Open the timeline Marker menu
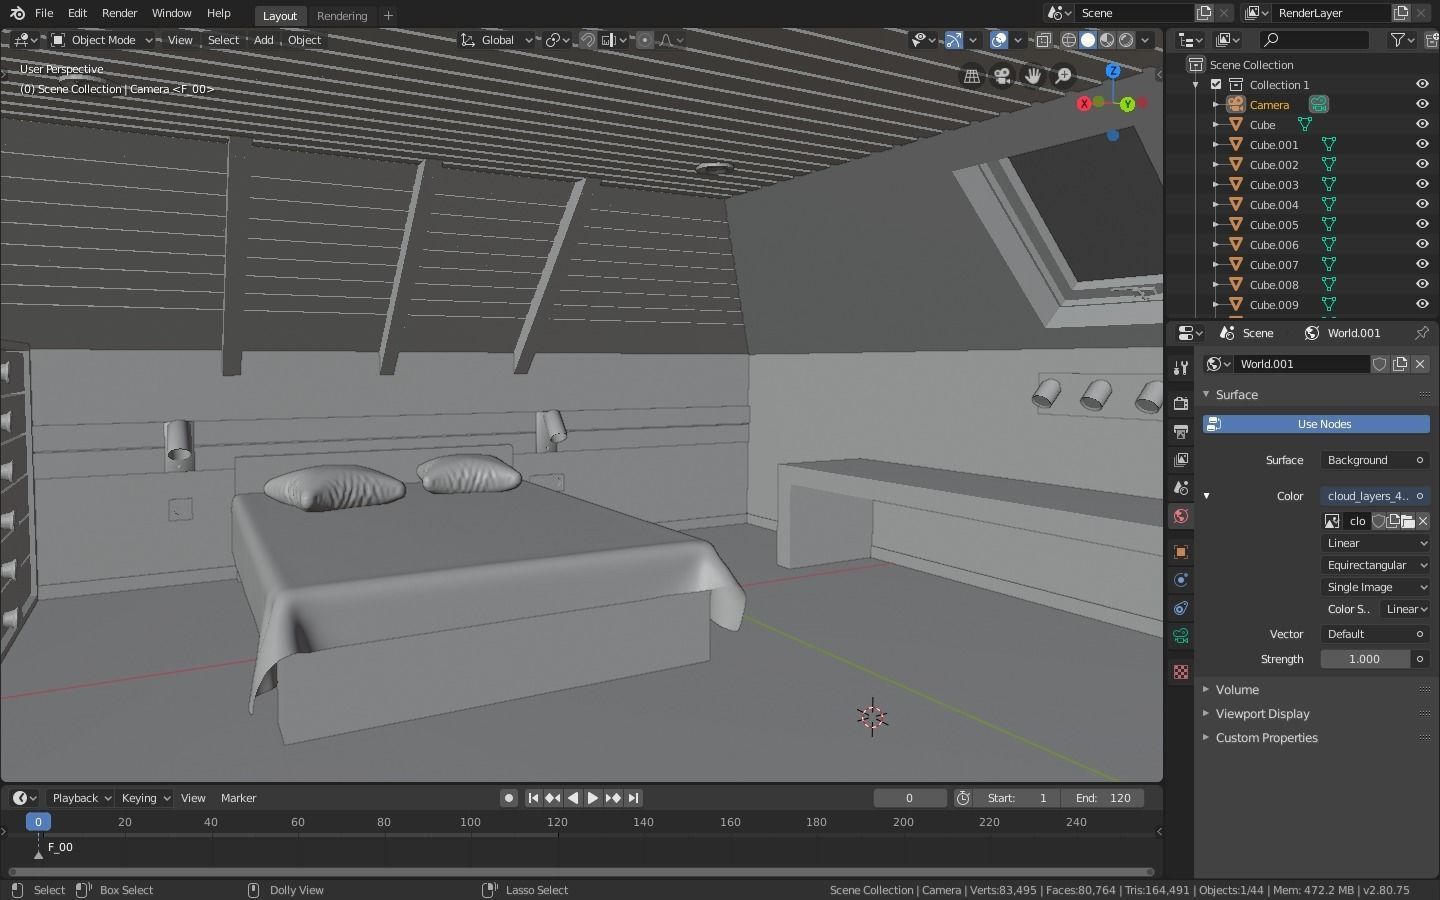Image resolution: width=1440 pixels, height=900 pixels. [238, 798]
